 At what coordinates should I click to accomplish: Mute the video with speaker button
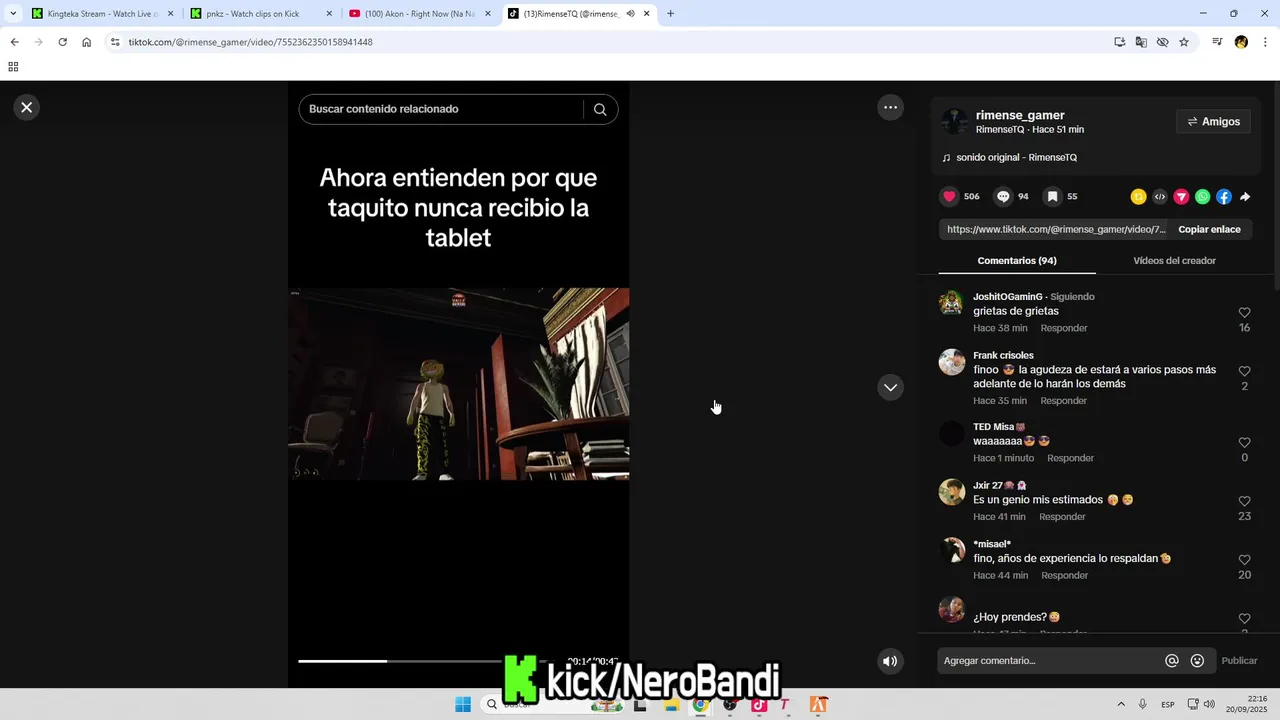click(890, 661)
